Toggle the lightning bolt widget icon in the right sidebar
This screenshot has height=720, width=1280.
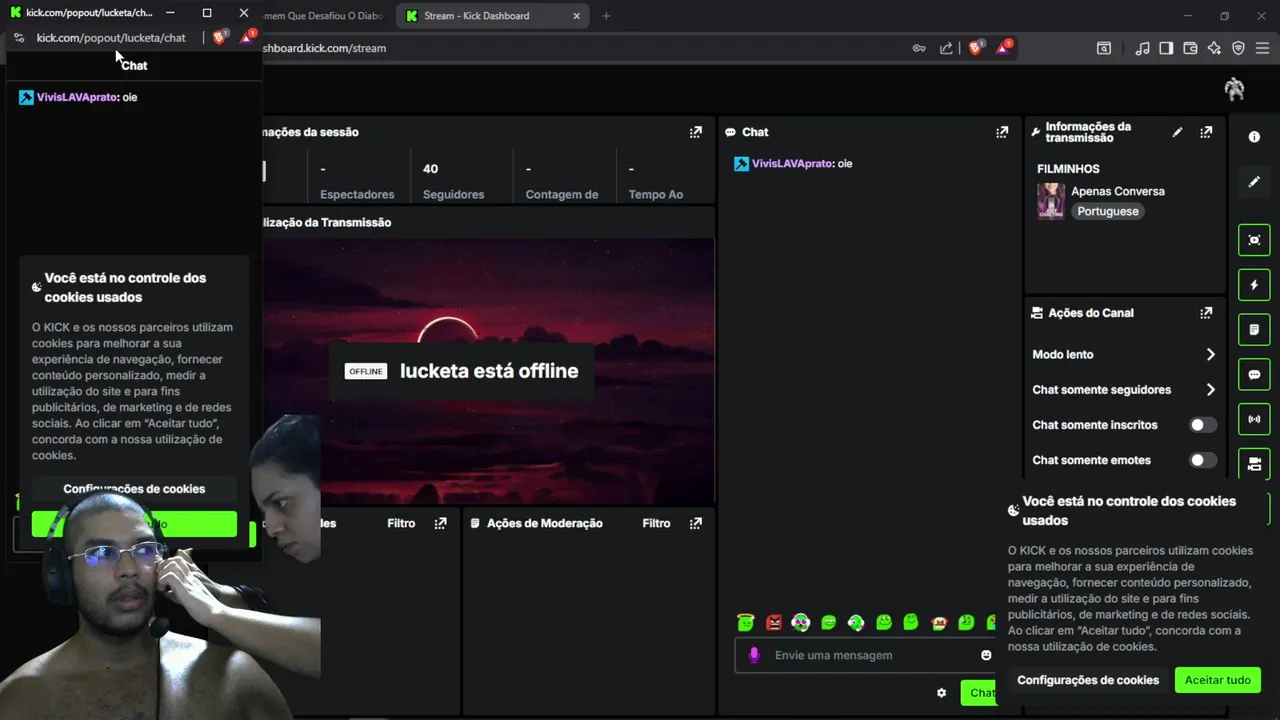(1254, 285)
